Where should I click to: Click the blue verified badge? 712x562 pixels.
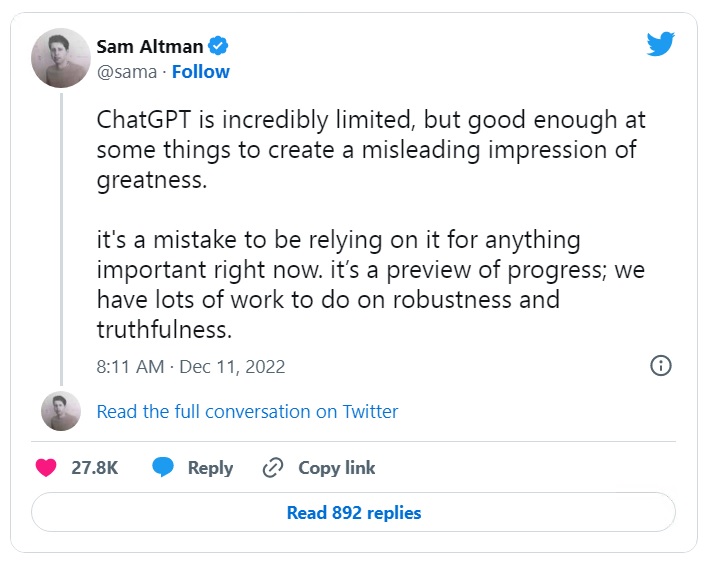tap(219, 46)
